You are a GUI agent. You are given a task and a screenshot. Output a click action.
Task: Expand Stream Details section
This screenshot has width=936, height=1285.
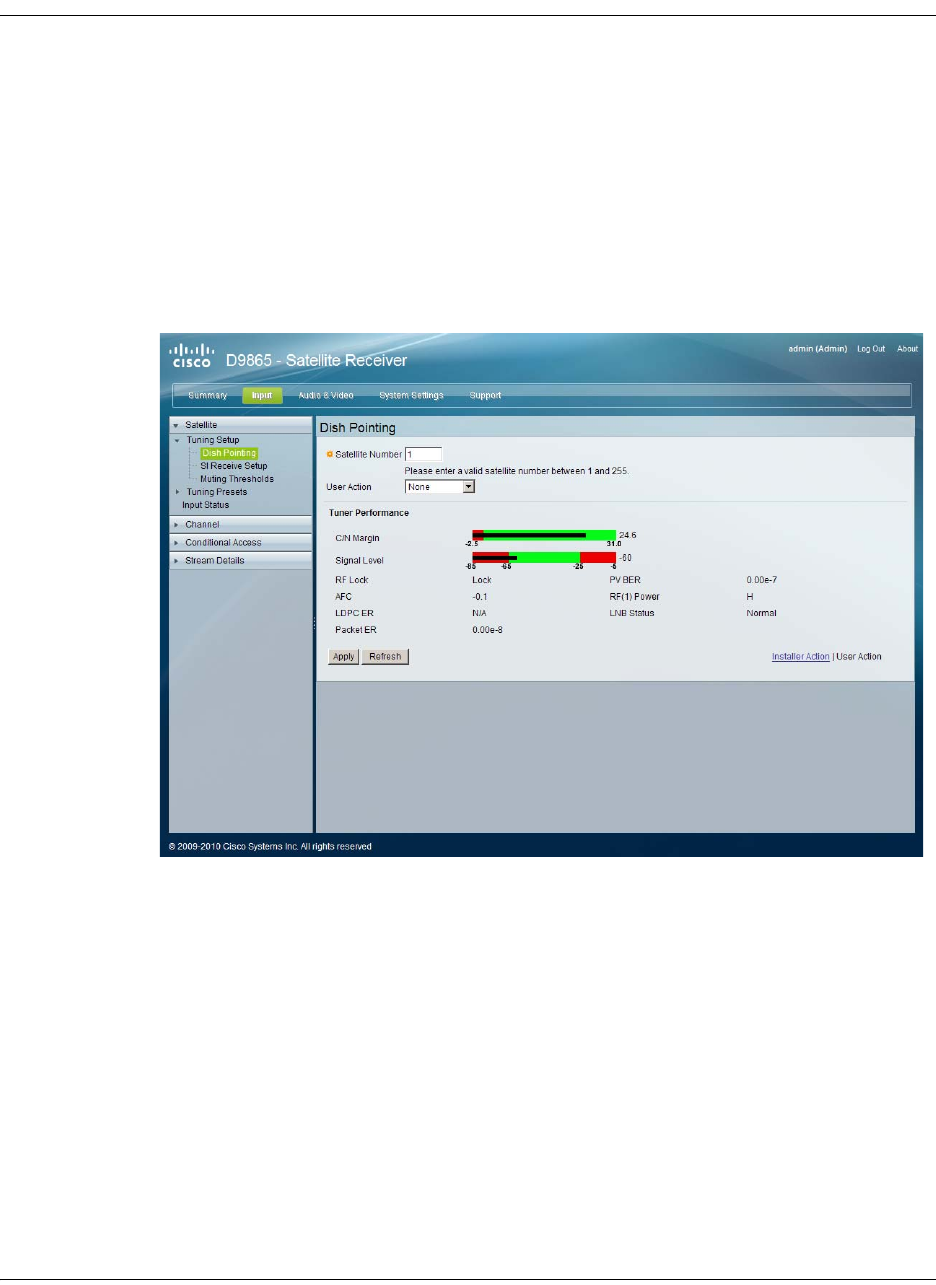click(241, 560)
